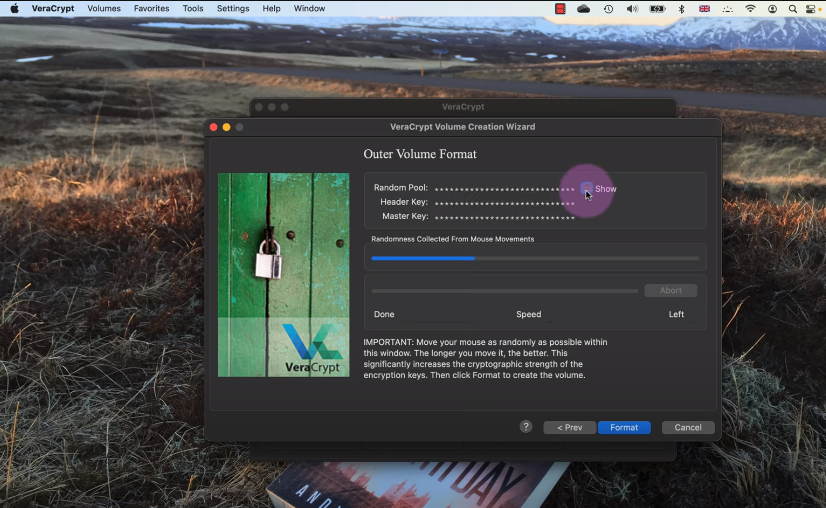
Task: Open the Help menu
Action: 271,8
